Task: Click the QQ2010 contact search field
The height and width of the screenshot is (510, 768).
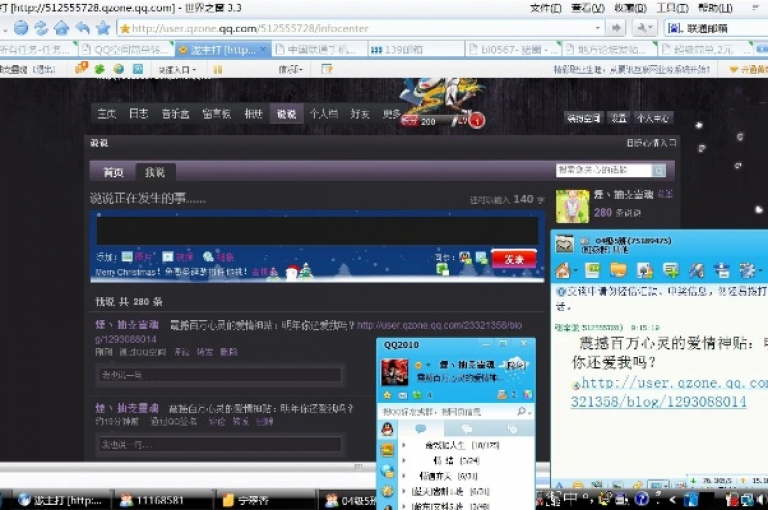Action: tap(449, 412)
